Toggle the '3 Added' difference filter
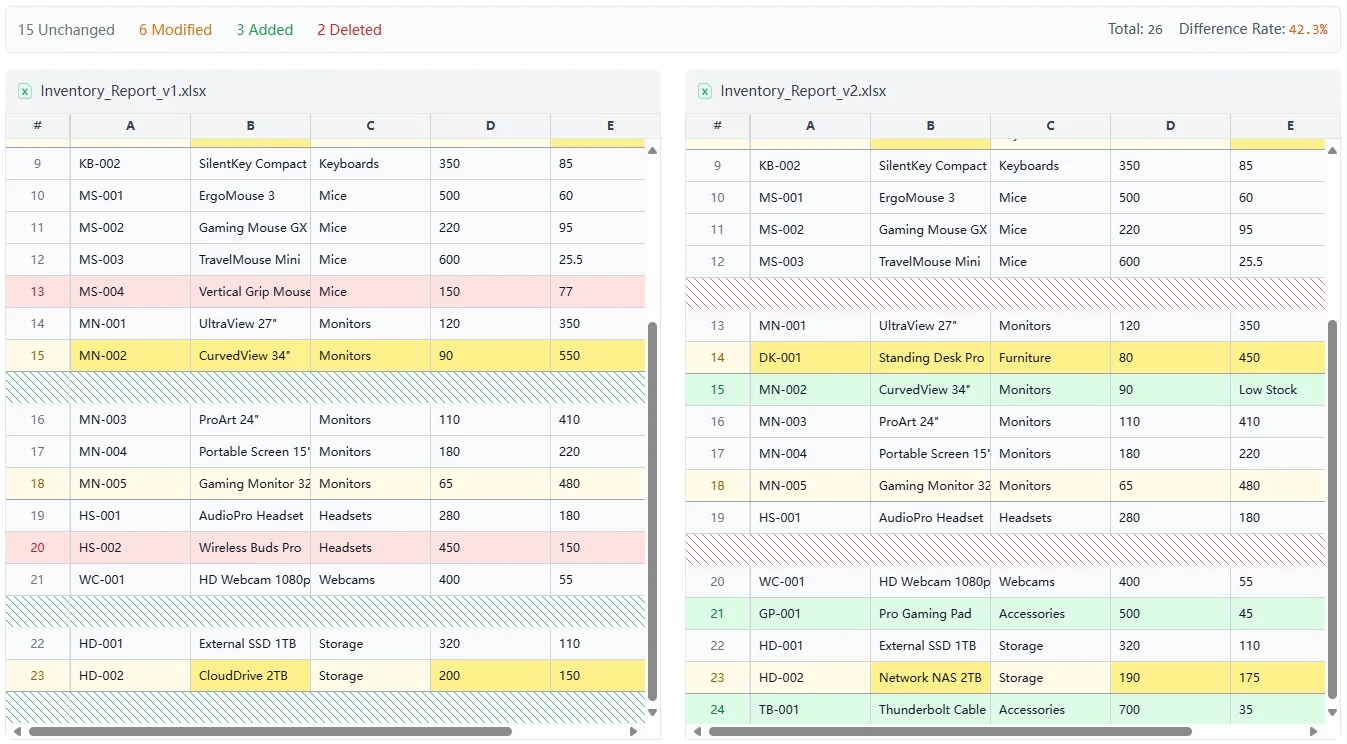The image size is (1347, 744). (264, 29)
